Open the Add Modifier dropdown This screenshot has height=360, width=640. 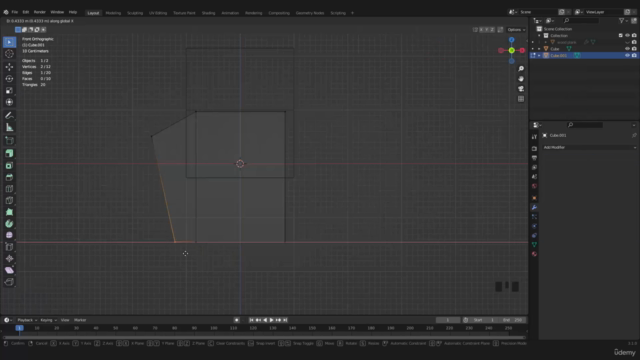tap(589, 147)
